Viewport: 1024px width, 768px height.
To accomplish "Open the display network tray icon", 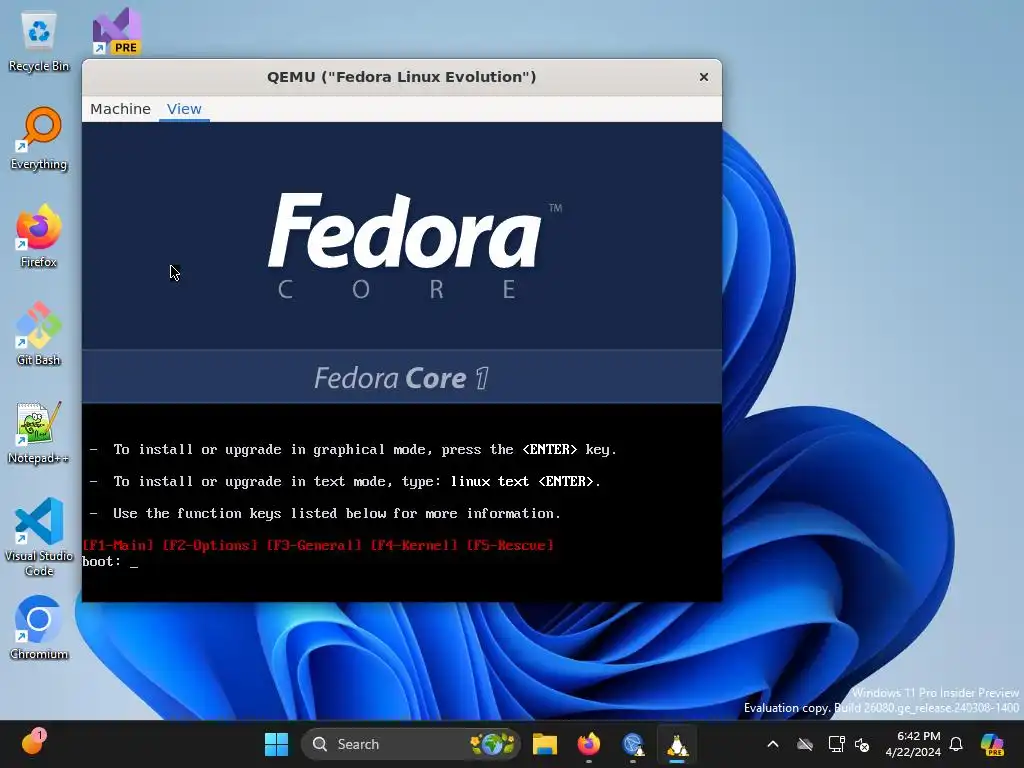I will 836,744.
